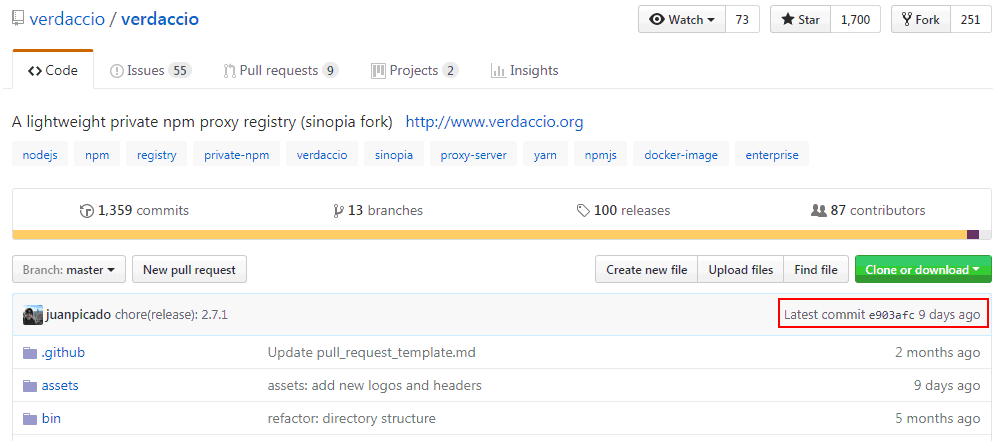
Task: Open the Insights tab
Action: (x=524, y=70)
